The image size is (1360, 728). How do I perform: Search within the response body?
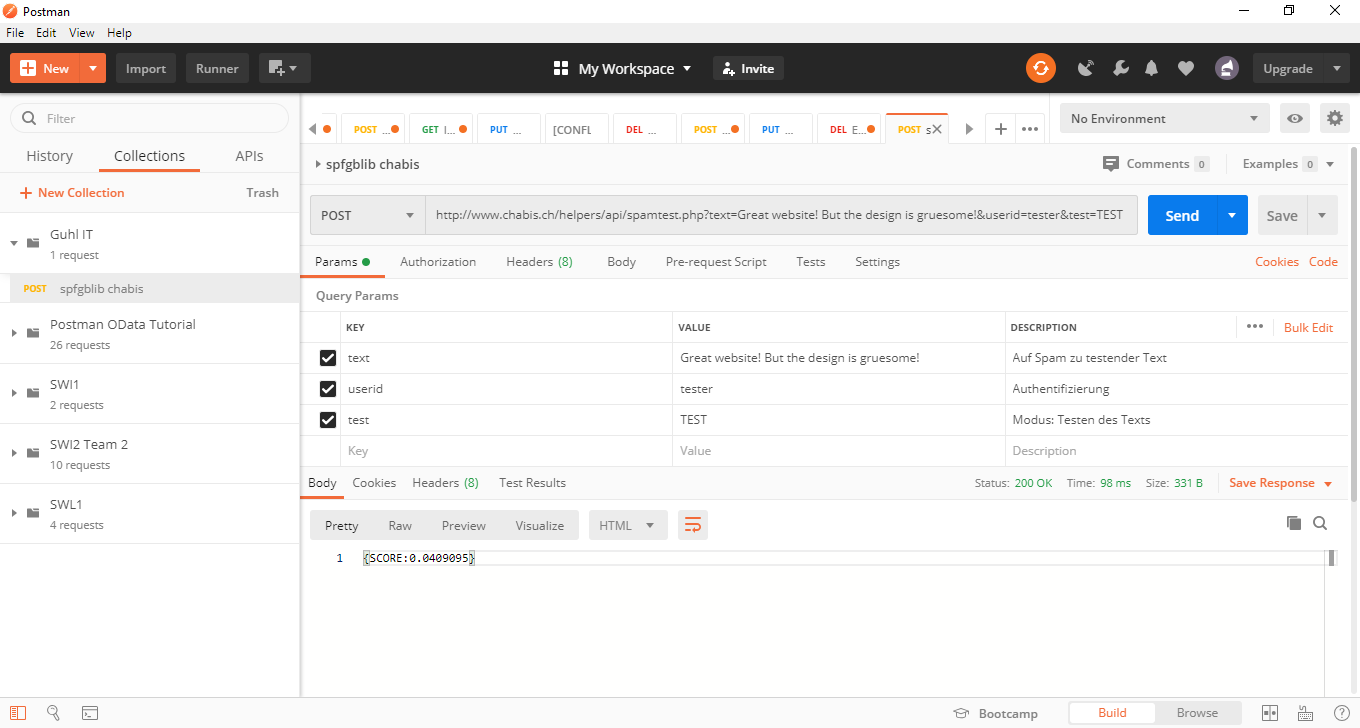click(x=1320, y=523)
